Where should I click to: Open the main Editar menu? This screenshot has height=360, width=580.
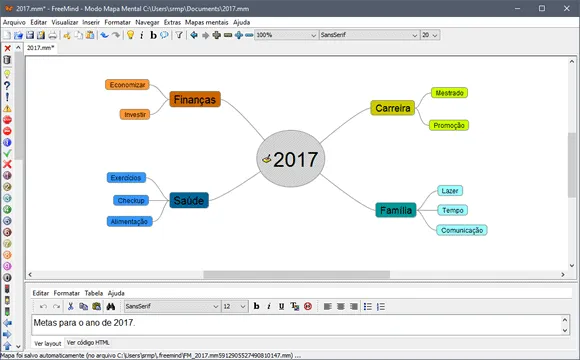pyautogui.click(x=38, y=22)
